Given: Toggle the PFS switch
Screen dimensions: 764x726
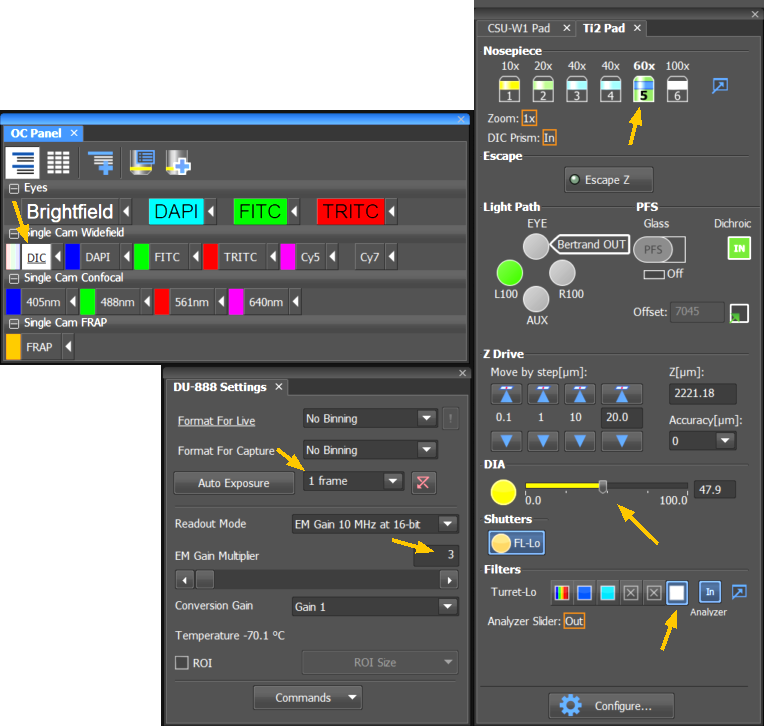Looking at the screenshot, I should coord(652,248).
